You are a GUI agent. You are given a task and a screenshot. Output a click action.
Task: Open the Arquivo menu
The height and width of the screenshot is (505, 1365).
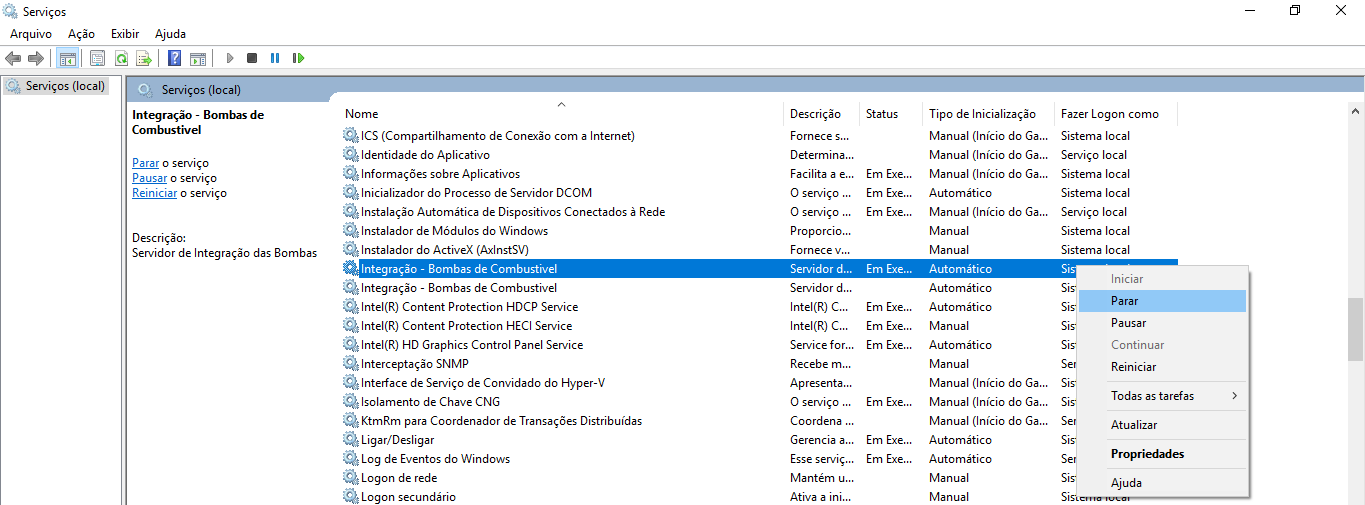(x=31, y=34)
